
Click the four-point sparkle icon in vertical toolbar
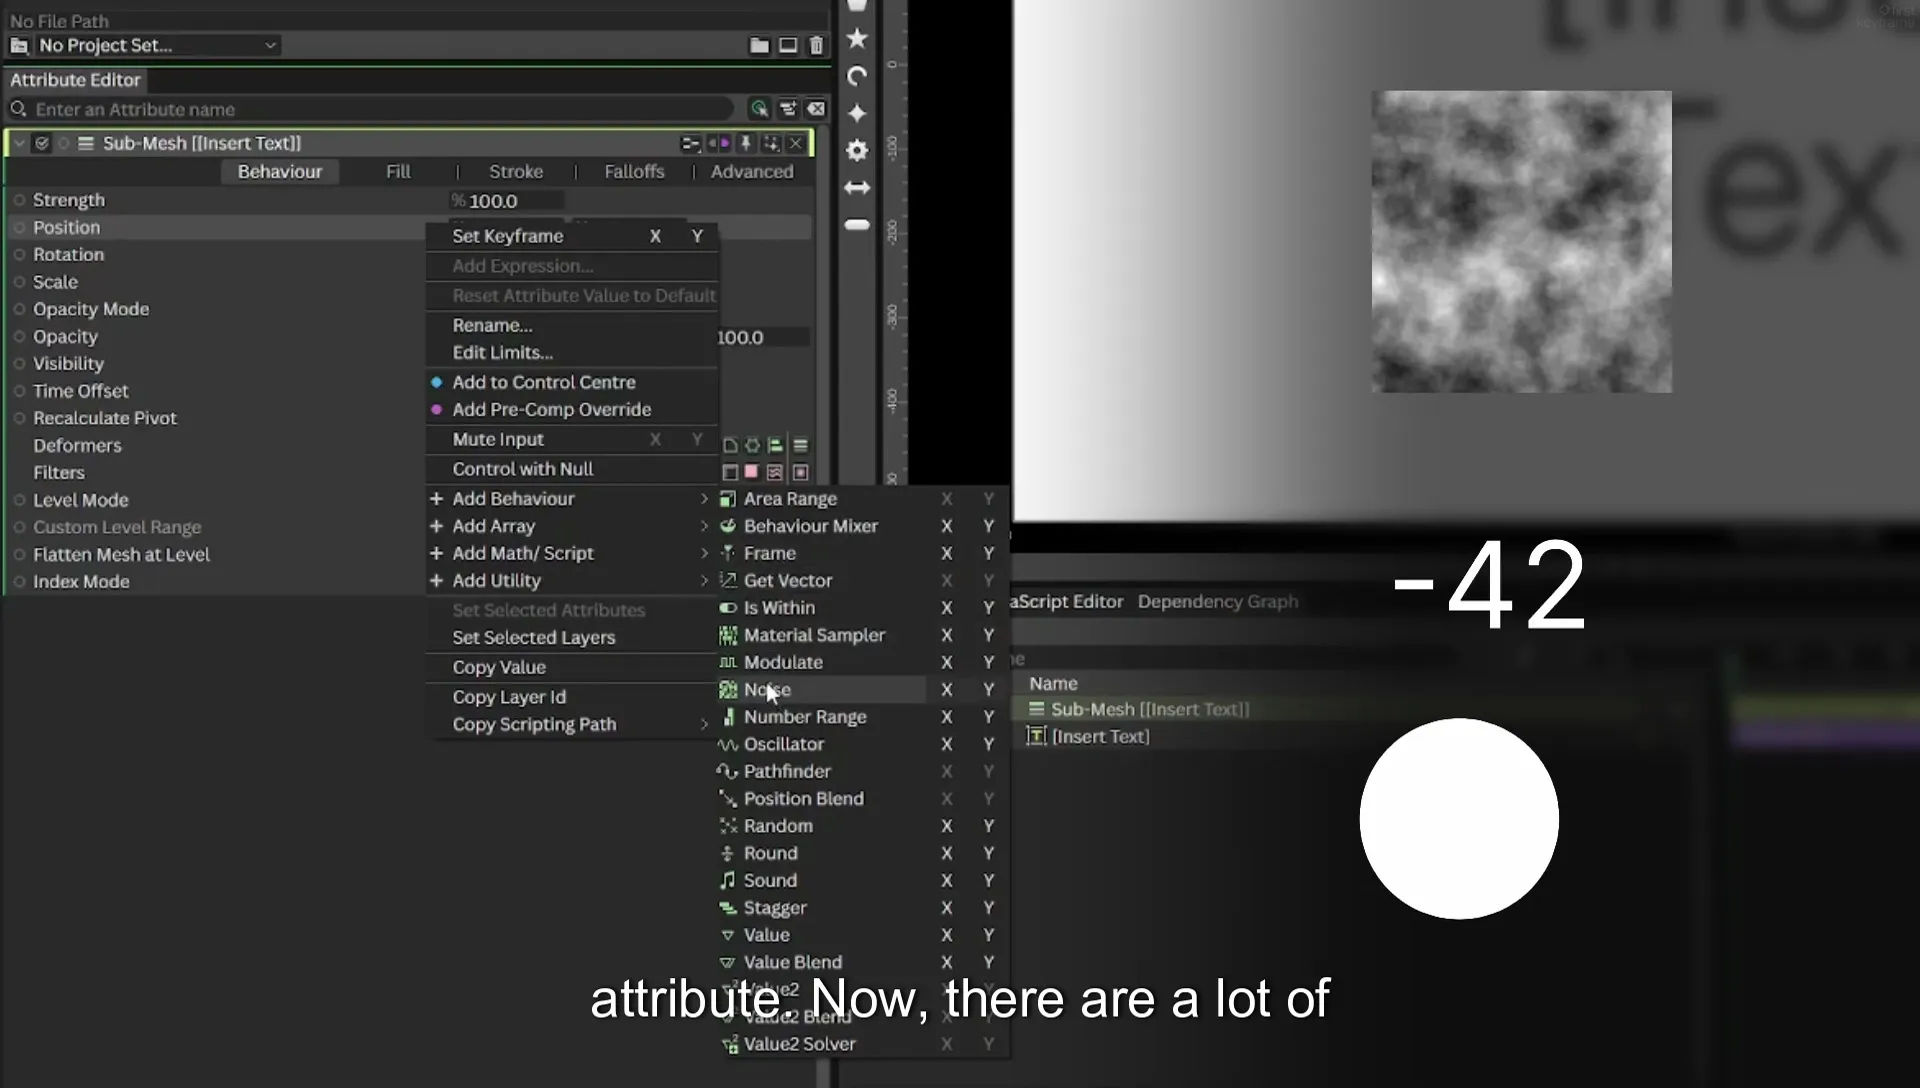857,113
